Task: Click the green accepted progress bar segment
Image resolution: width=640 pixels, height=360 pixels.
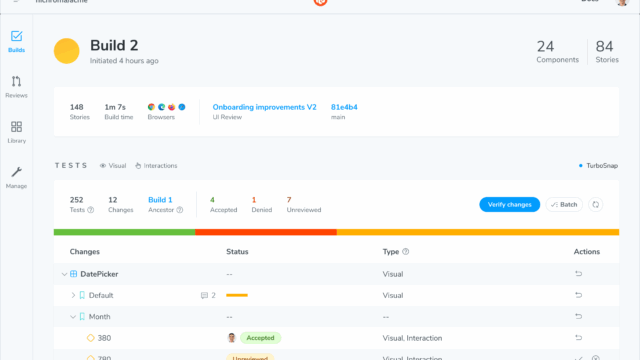Action: click(x=124, y=232)
